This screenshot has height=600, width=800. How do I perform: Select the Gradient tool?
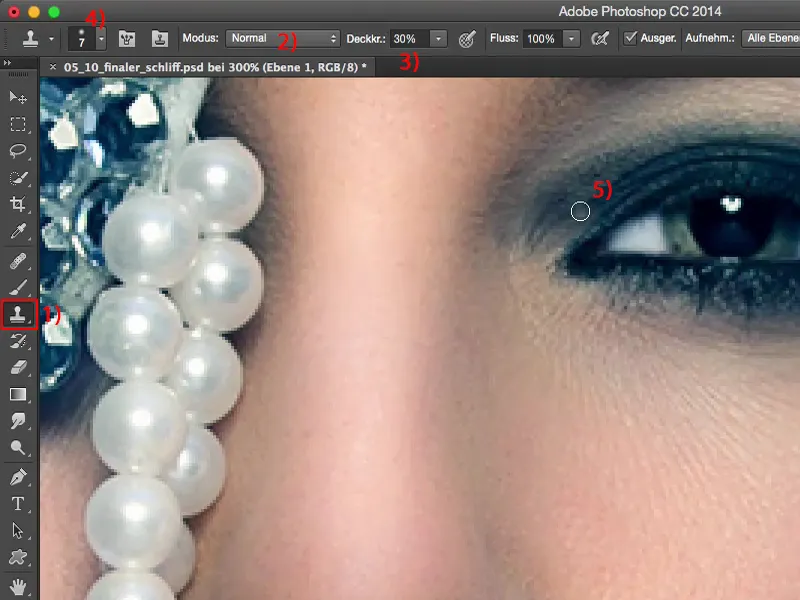click(18, 394)
